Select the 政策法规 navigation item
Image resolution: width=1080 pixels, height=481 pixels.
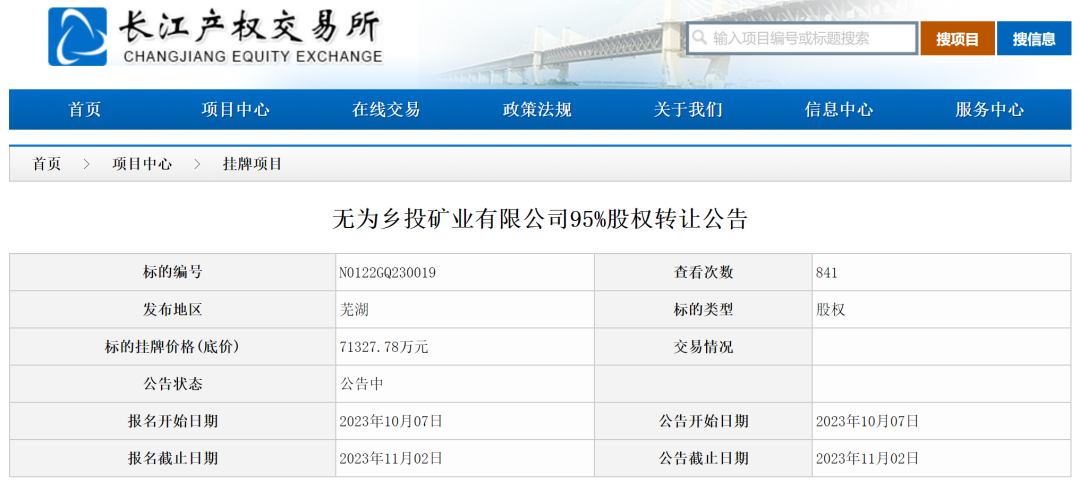click(x=537, y=110)
